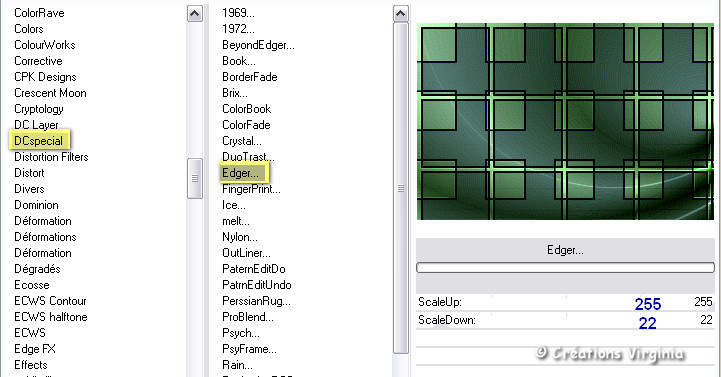Click the up arrow of the filter list scrollbar
Image resolution: width=721 pixels, height=377 pixels.
(401, 14)
